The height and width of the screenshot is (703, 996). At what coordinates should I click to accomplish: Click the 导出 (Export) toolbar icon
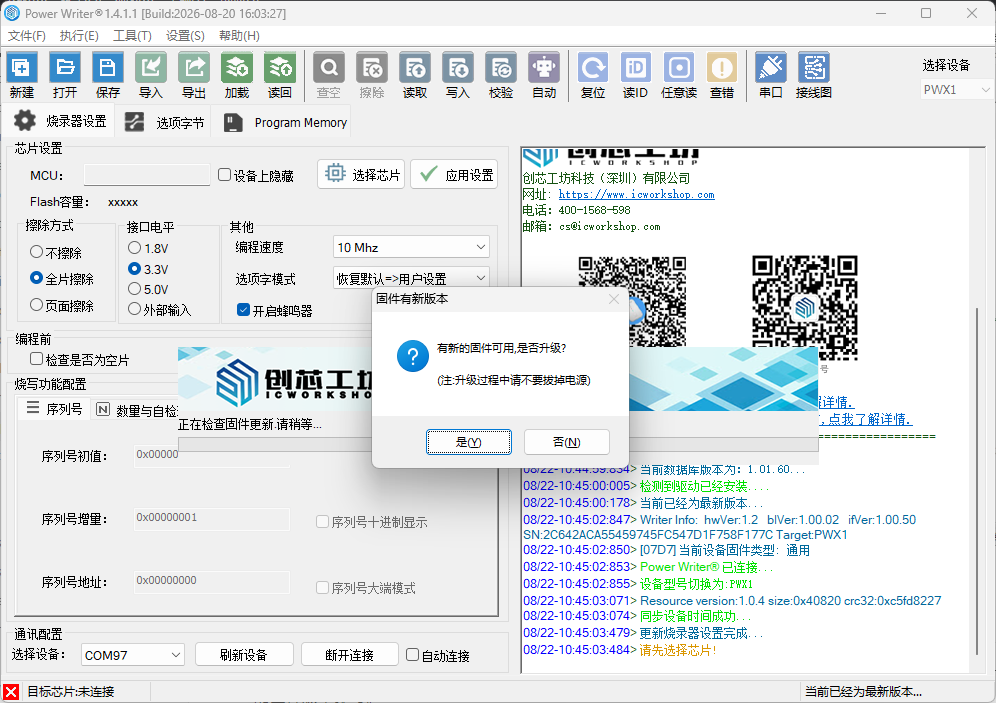pyautogui.click(x=194, y=75)
